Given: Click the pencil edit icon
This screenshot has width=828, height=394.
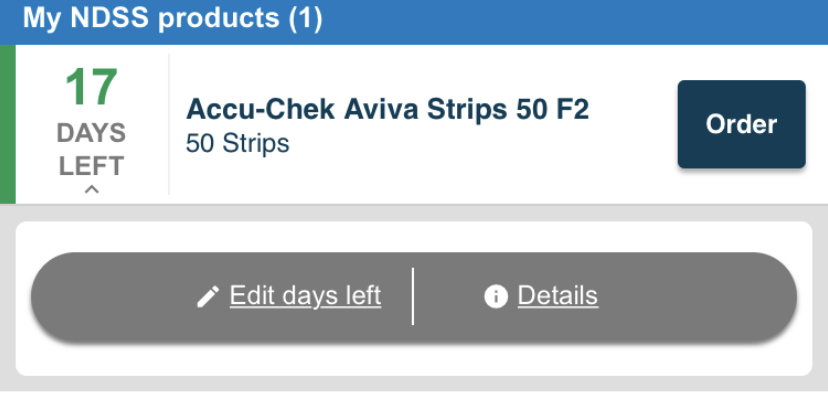Looking at the screenshot, I should [208, 297].
